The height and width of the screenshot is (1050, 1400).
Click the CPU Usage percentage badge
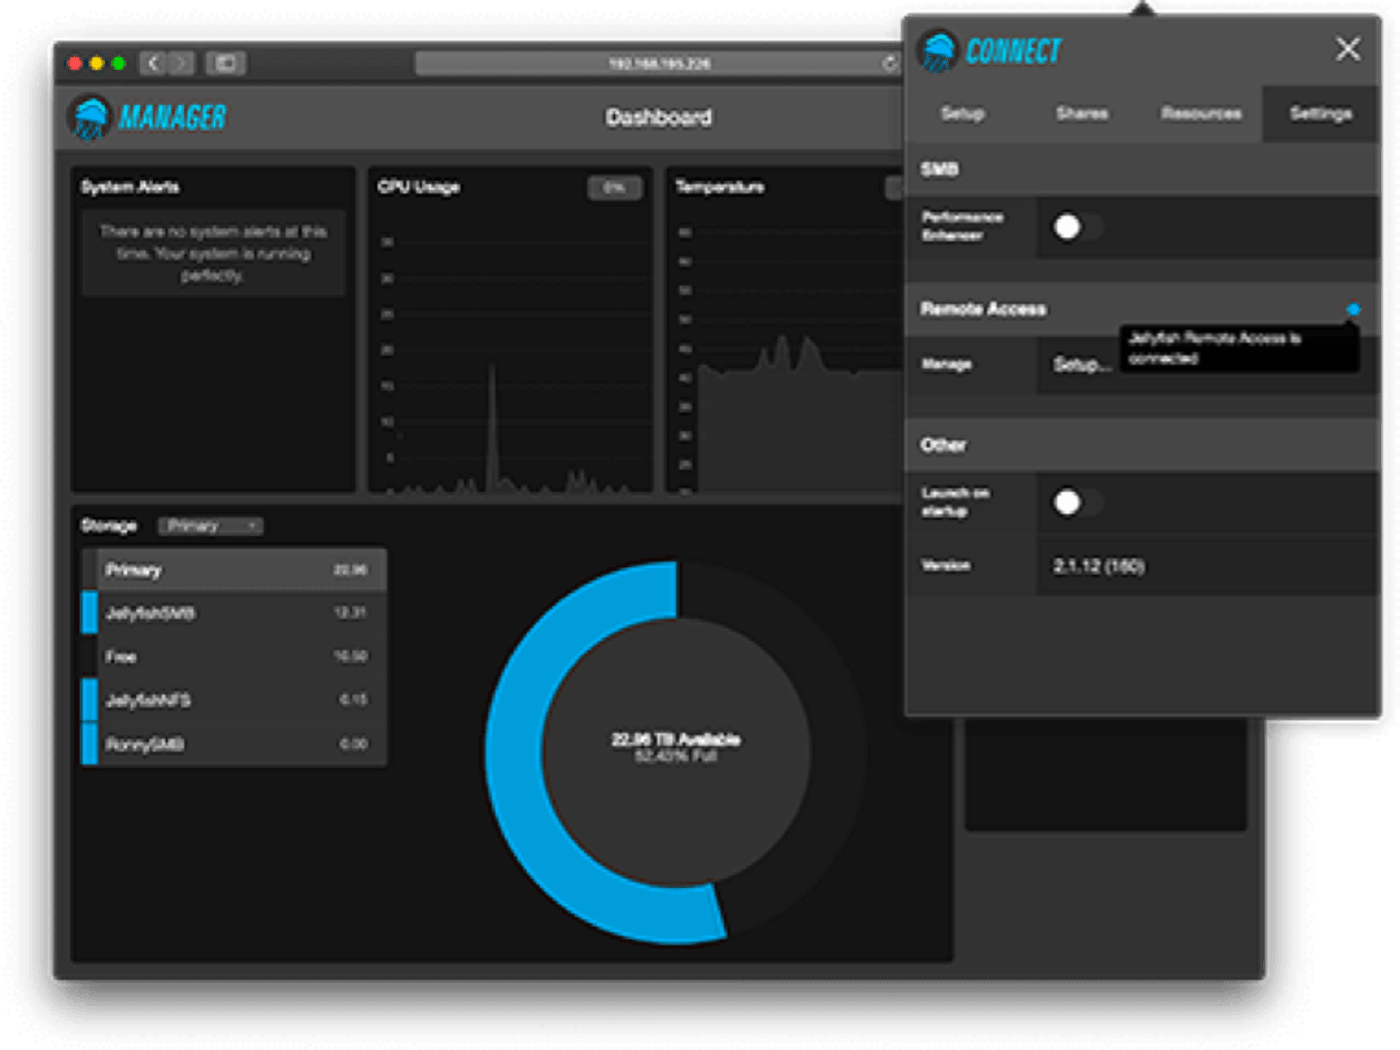click(x=614, y=188)
